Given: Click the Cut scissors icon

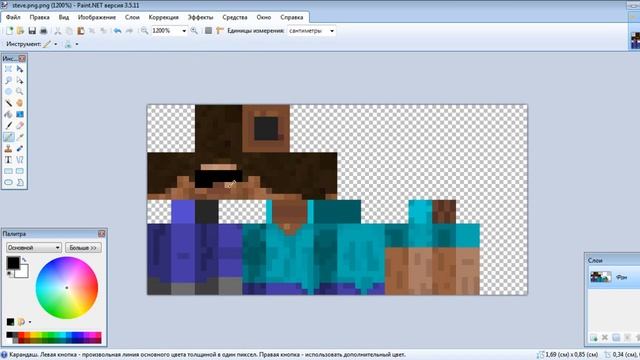Looking at the screenshot, I should pos(58,31).
